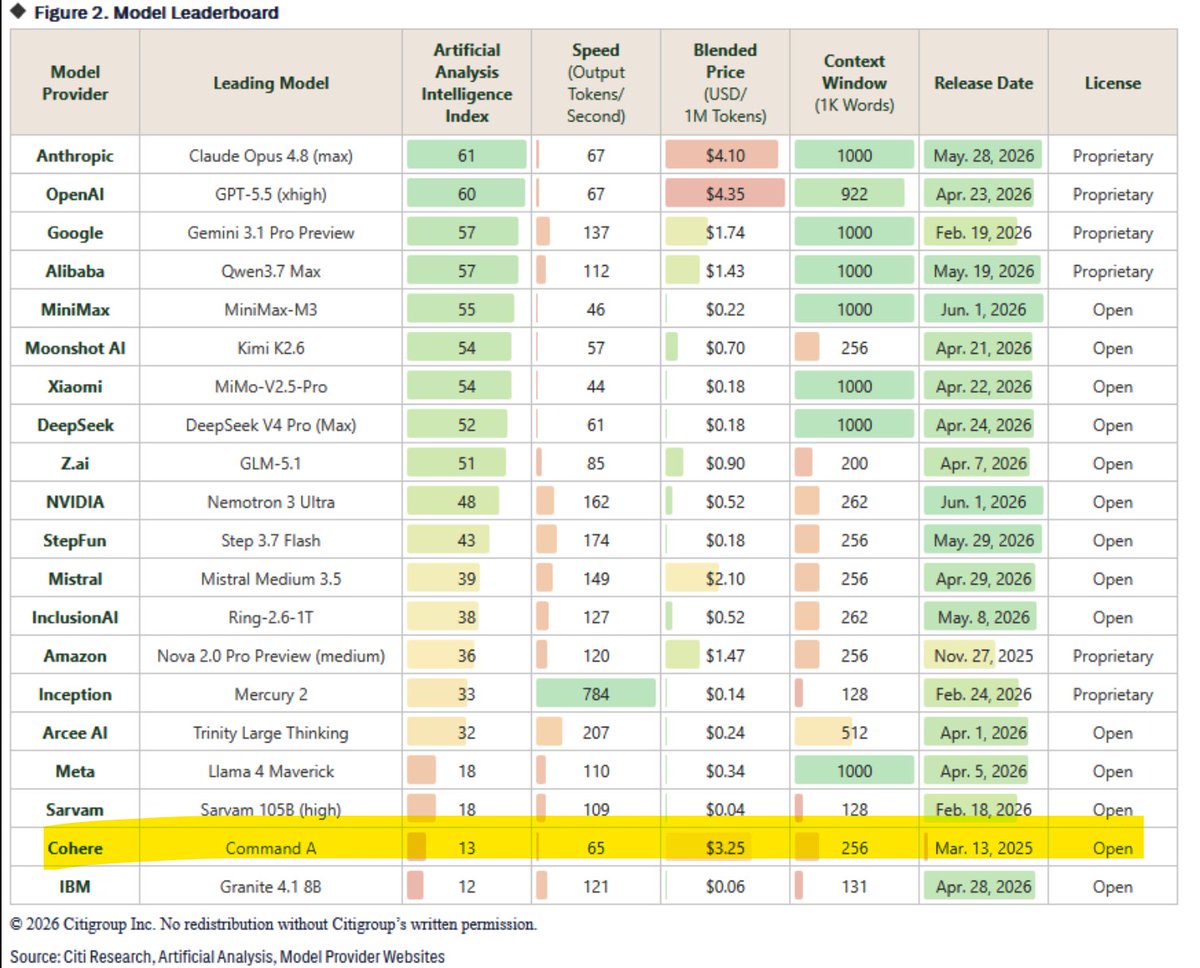This screenshot has width=1200, height=968.
Task: Select the GPT-5.5 (xhigh) cell
Action: [271, 194]
